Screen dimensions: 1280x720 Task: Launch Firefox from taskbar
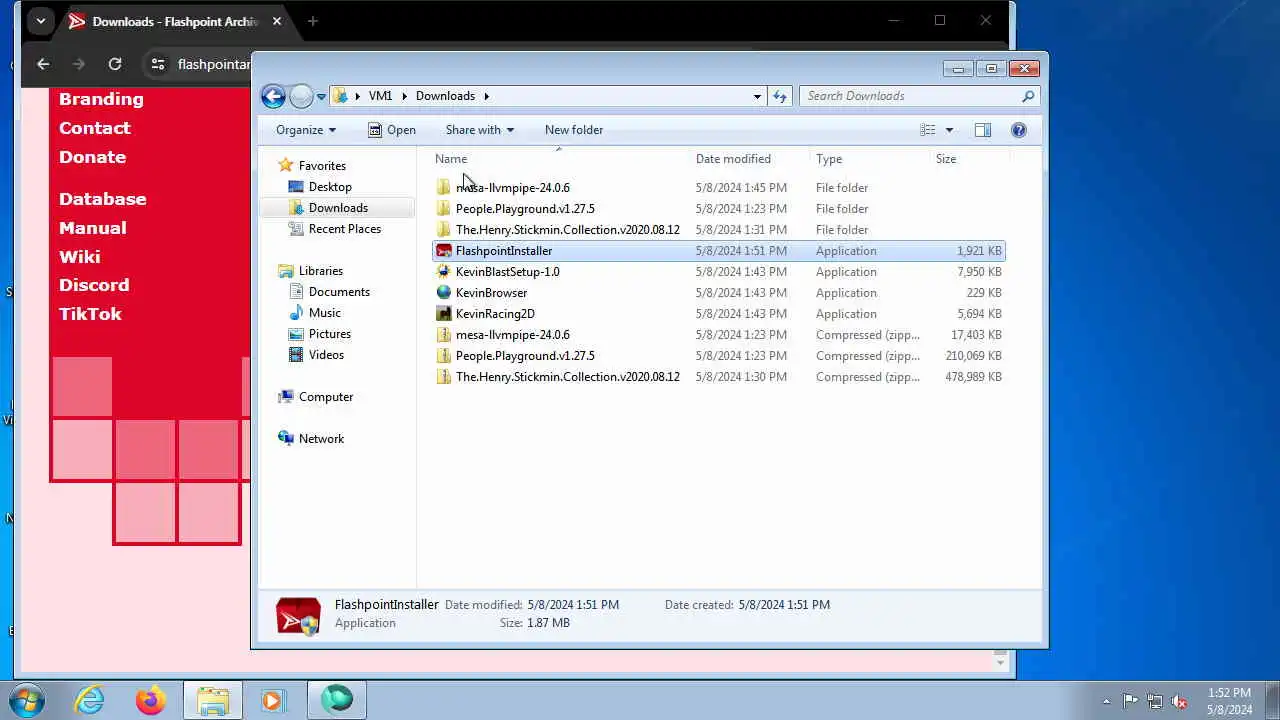click(151, 700)
